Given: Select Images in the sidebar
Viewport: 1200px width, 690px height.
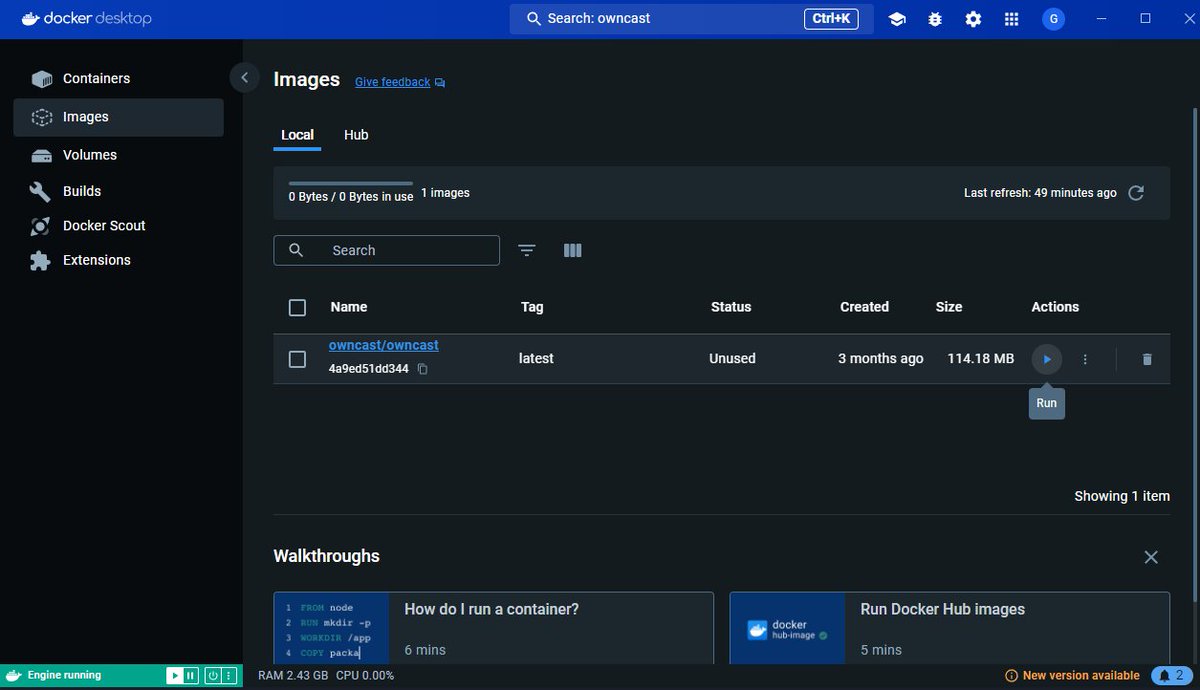Looking at the screenshot, I should [x=118, y=117].
